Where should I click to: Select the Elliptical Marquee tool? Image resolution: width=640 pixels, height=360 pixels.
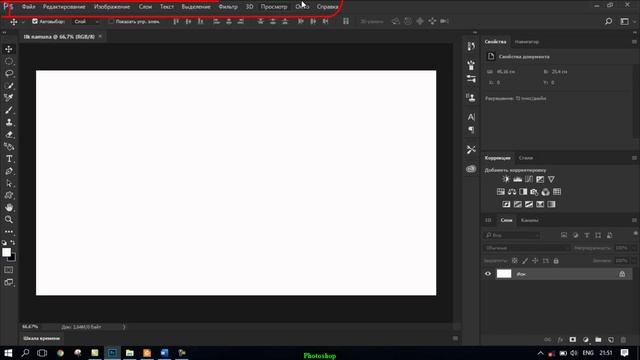9,62
